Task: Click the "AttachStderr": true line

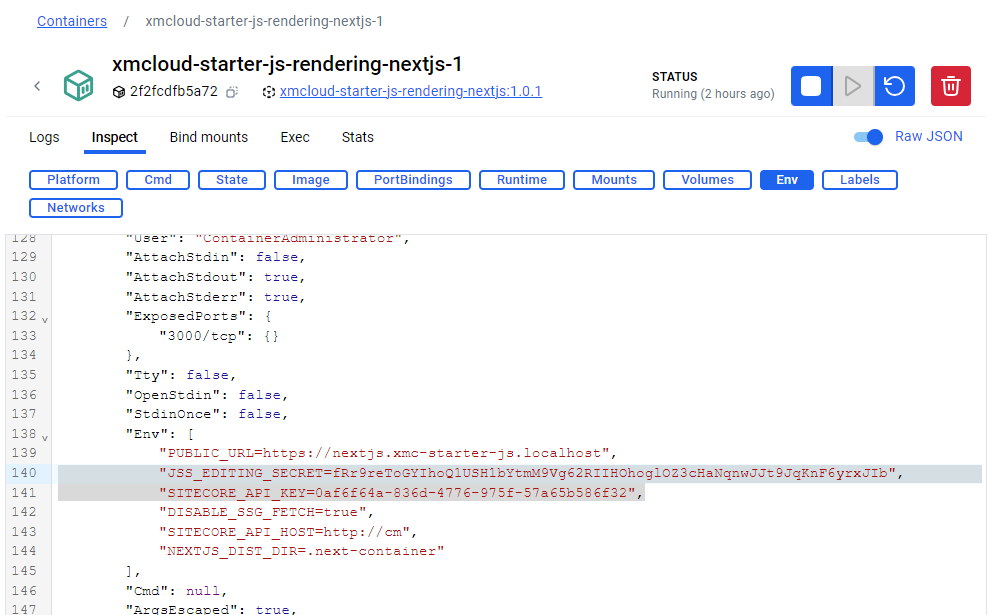Action: (x=215, y=297)
